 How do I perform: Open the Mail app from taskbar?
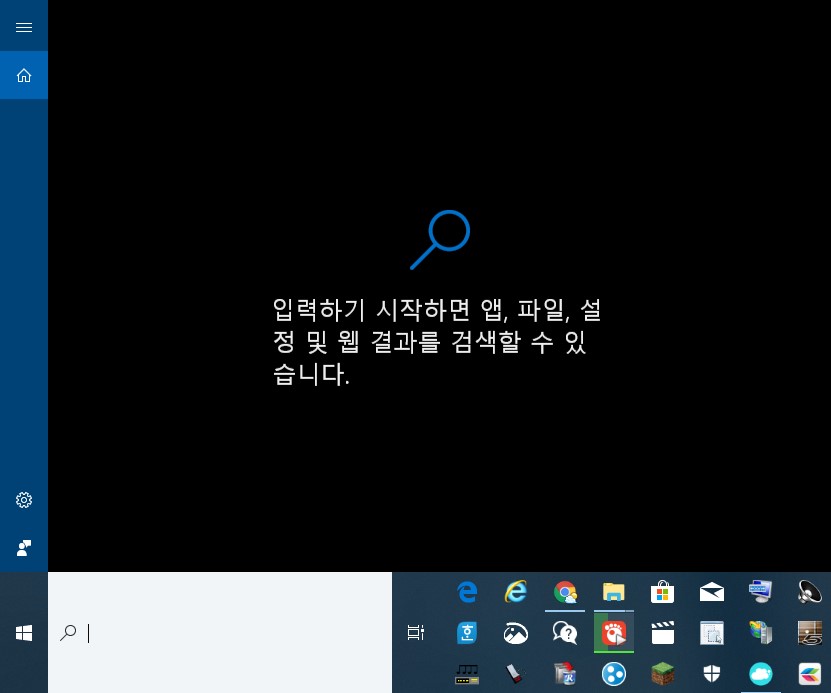pos(712,592)
